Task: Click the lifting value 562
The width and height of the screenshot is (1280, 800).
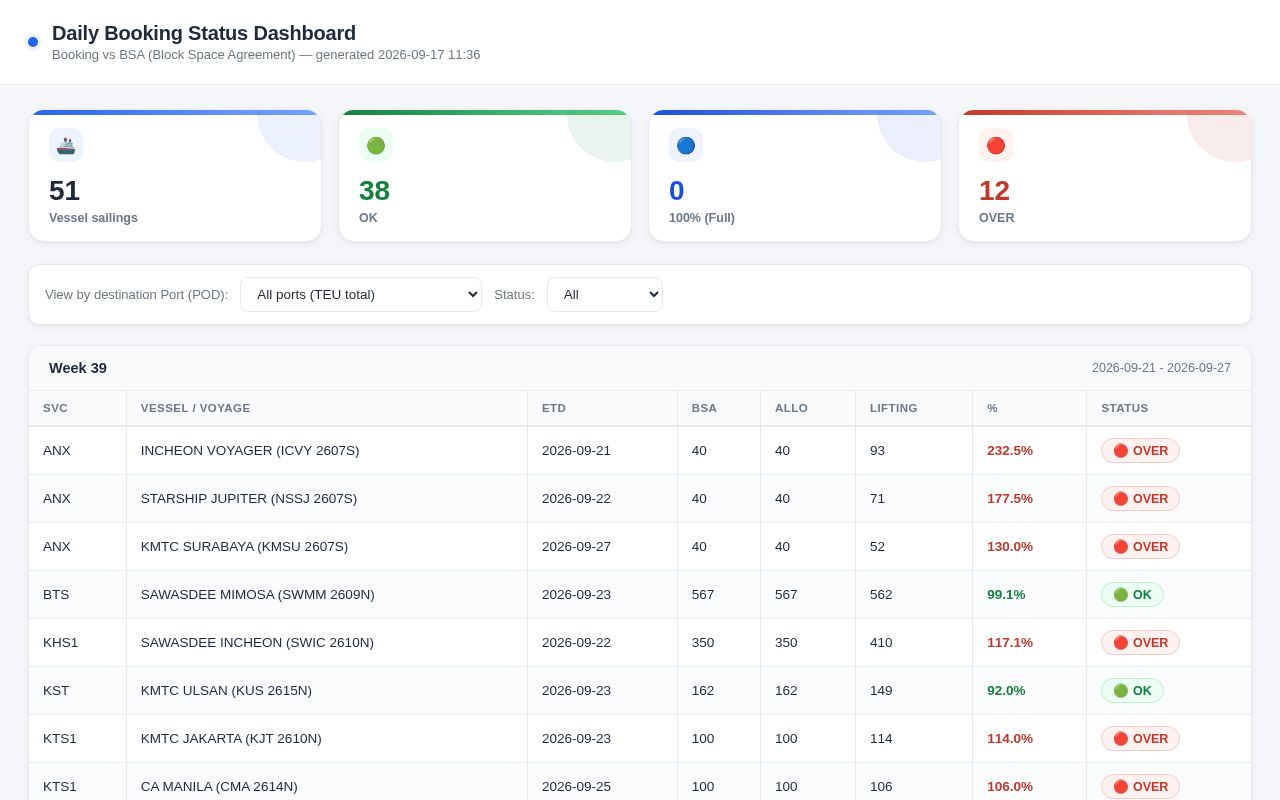Action: tap(881, 595)
